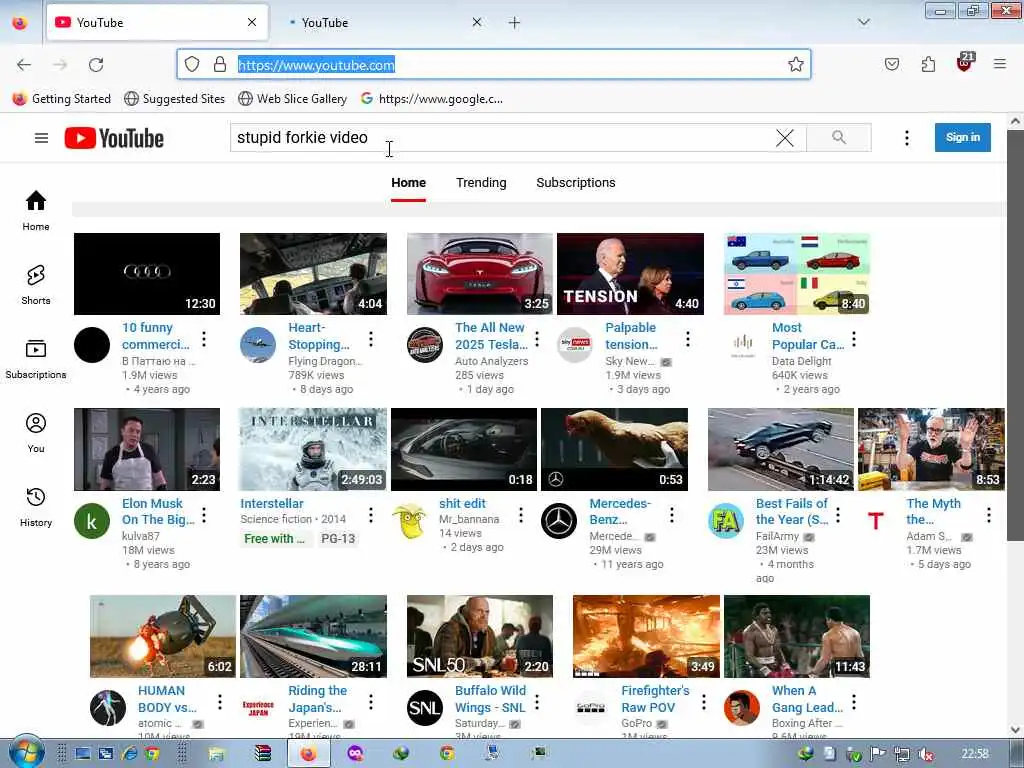Open a new browser tab

tap(515, 23)
